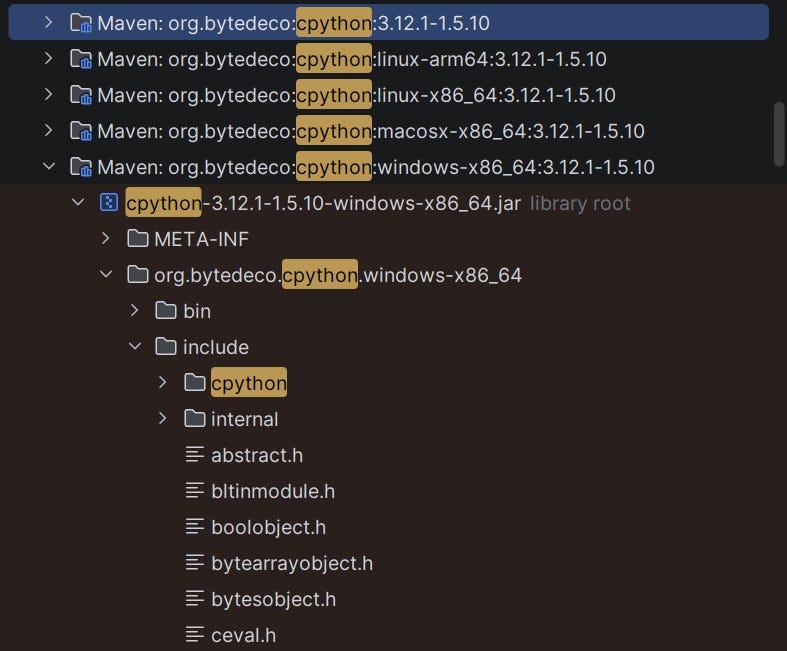
Task: Click folder icon of org.bytedeco.cpython.windows-x86_64
Action: [x=138, y=275]
